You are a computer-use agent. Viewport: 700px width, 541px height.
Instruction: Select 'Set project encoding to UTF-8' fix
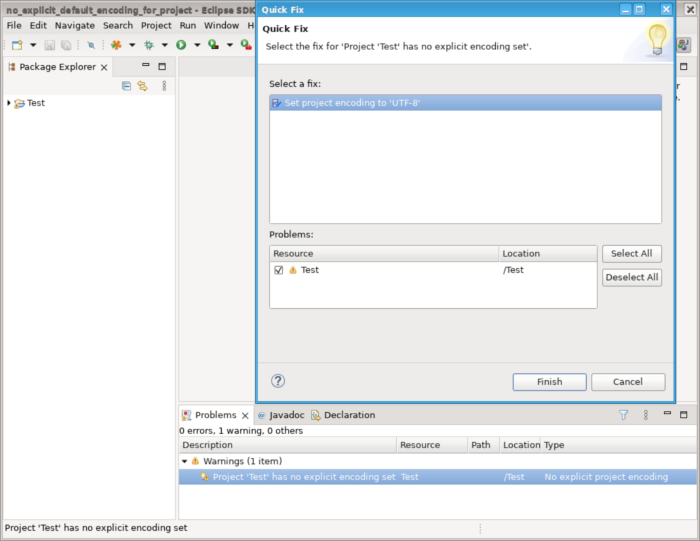pos(465,103)
